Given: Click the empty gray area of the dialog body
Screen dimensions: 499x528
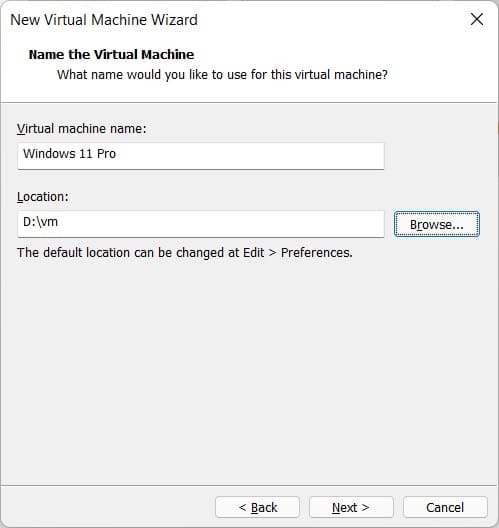Looking at the screenshot, I should (x=249, y=370).
